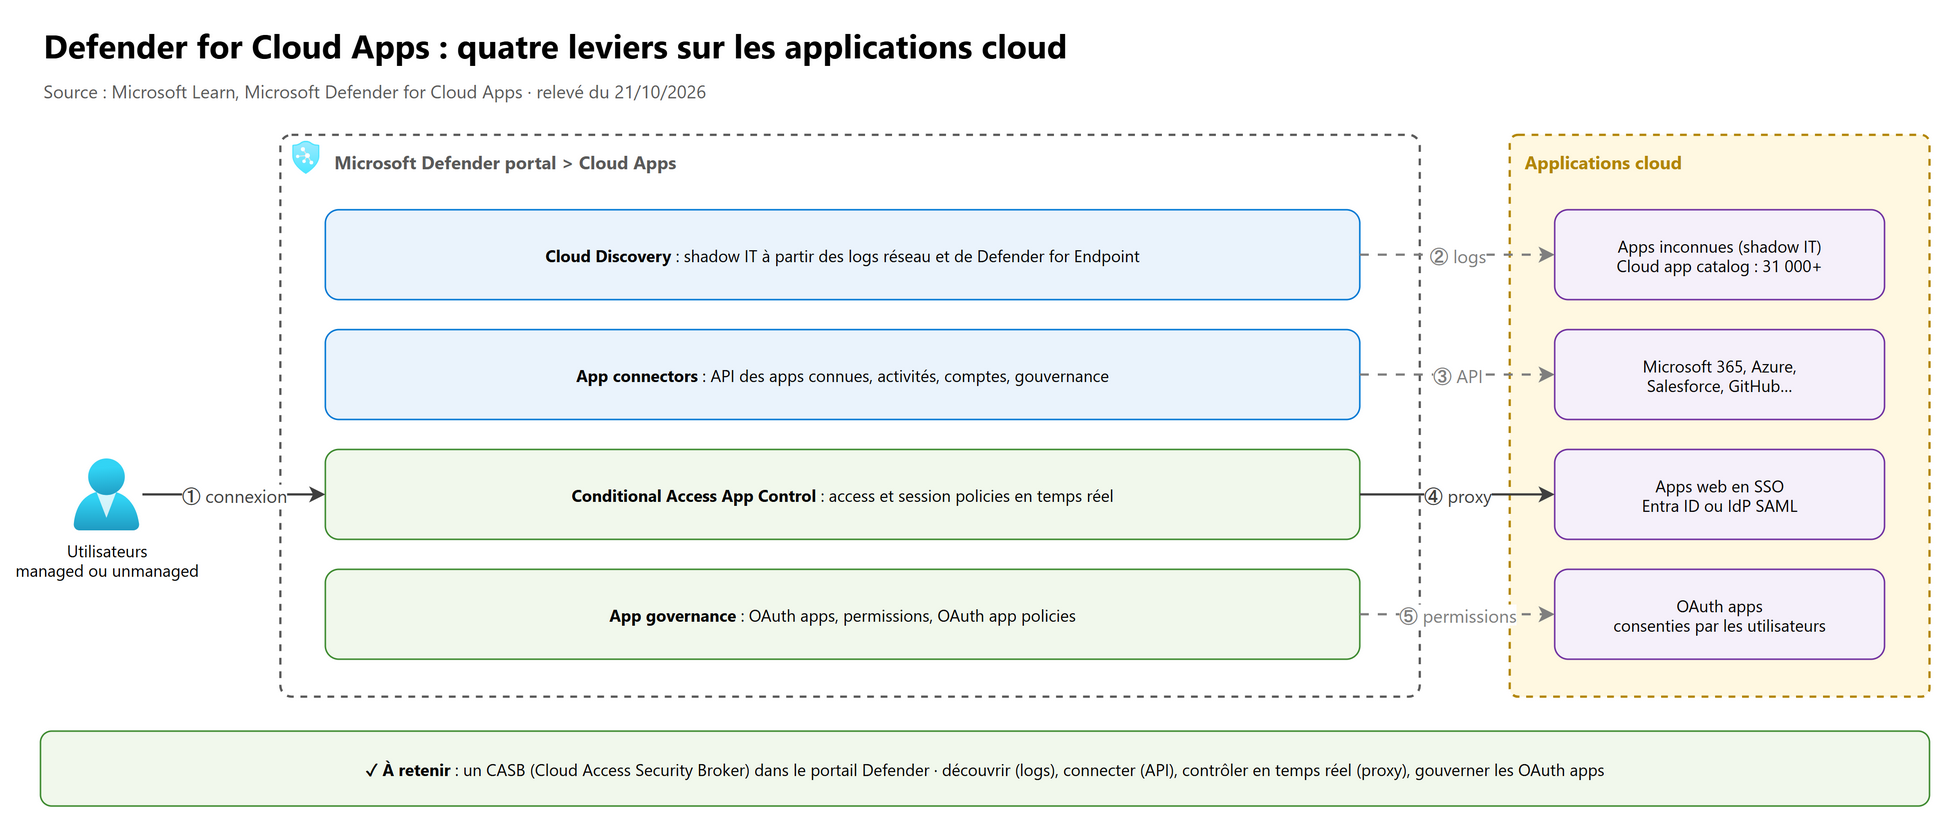Screen dimensions: 1949x825
Task: Click 'Microsoft Defender portal > Cloud Apps' heading
Action: pos(505,163)
